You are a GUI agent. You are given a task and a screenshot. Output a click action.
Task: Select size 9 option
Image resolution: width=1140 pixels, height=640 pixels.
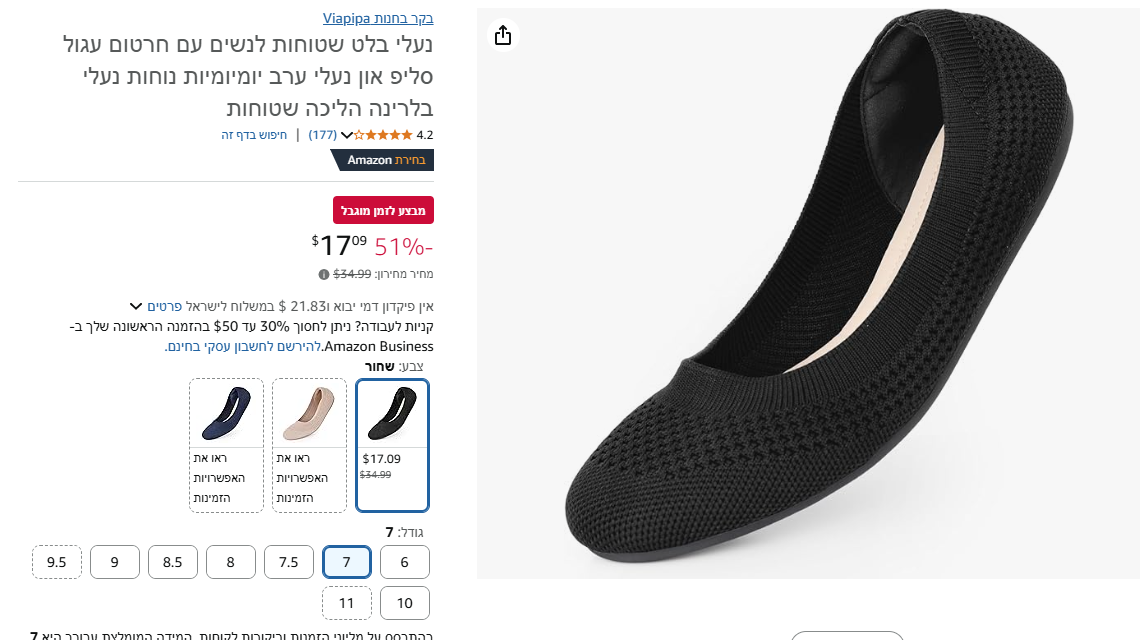click(115, 562)
